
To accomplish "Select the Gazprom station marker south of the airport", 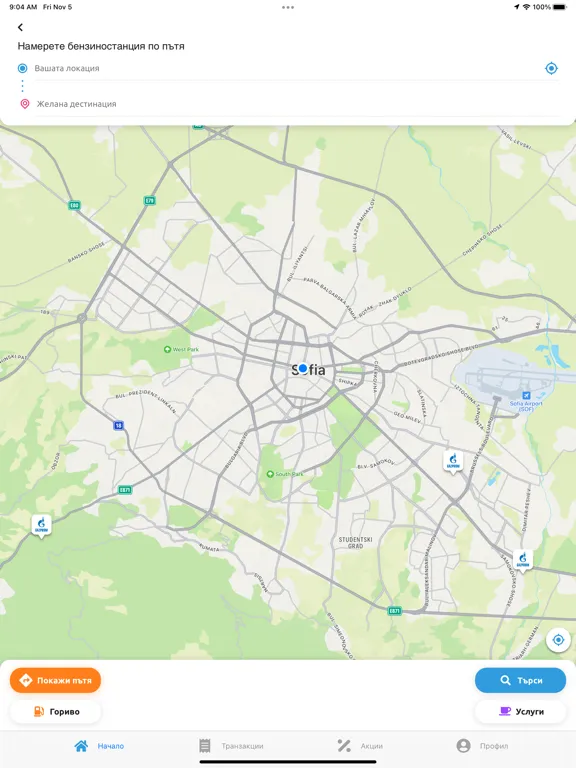I will tap(453, 462).
